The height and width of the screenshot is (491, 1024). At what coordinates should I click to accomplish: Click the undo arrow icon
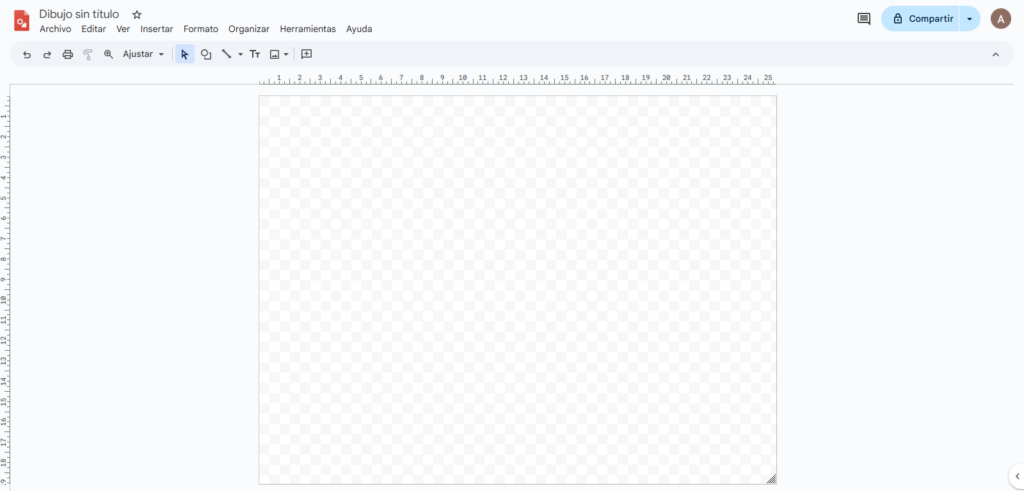pyautogui.click(x=27, y=54)
